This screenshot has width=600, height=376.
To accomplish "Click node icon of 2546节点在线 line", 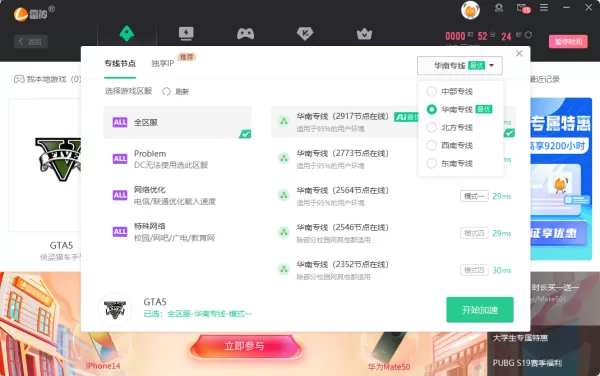I will (284, 232).
